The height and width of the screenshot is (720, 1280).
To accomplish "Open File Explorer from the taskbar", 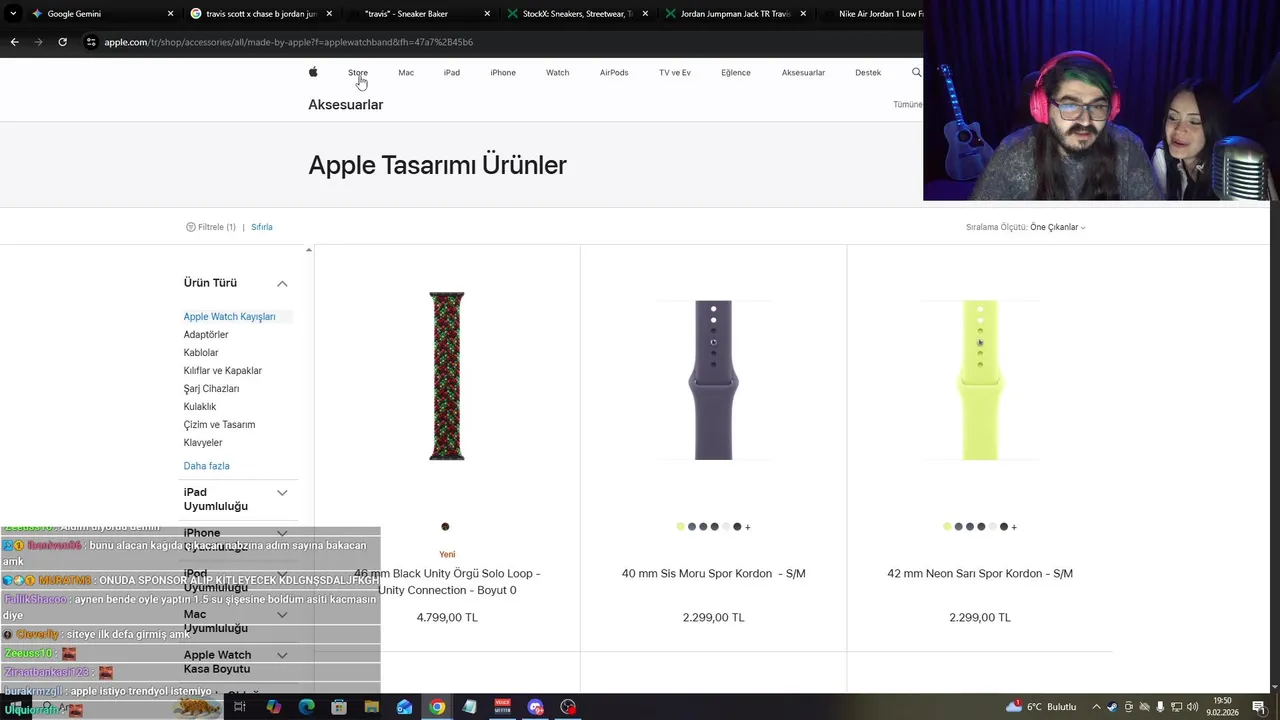I will 371,707.
